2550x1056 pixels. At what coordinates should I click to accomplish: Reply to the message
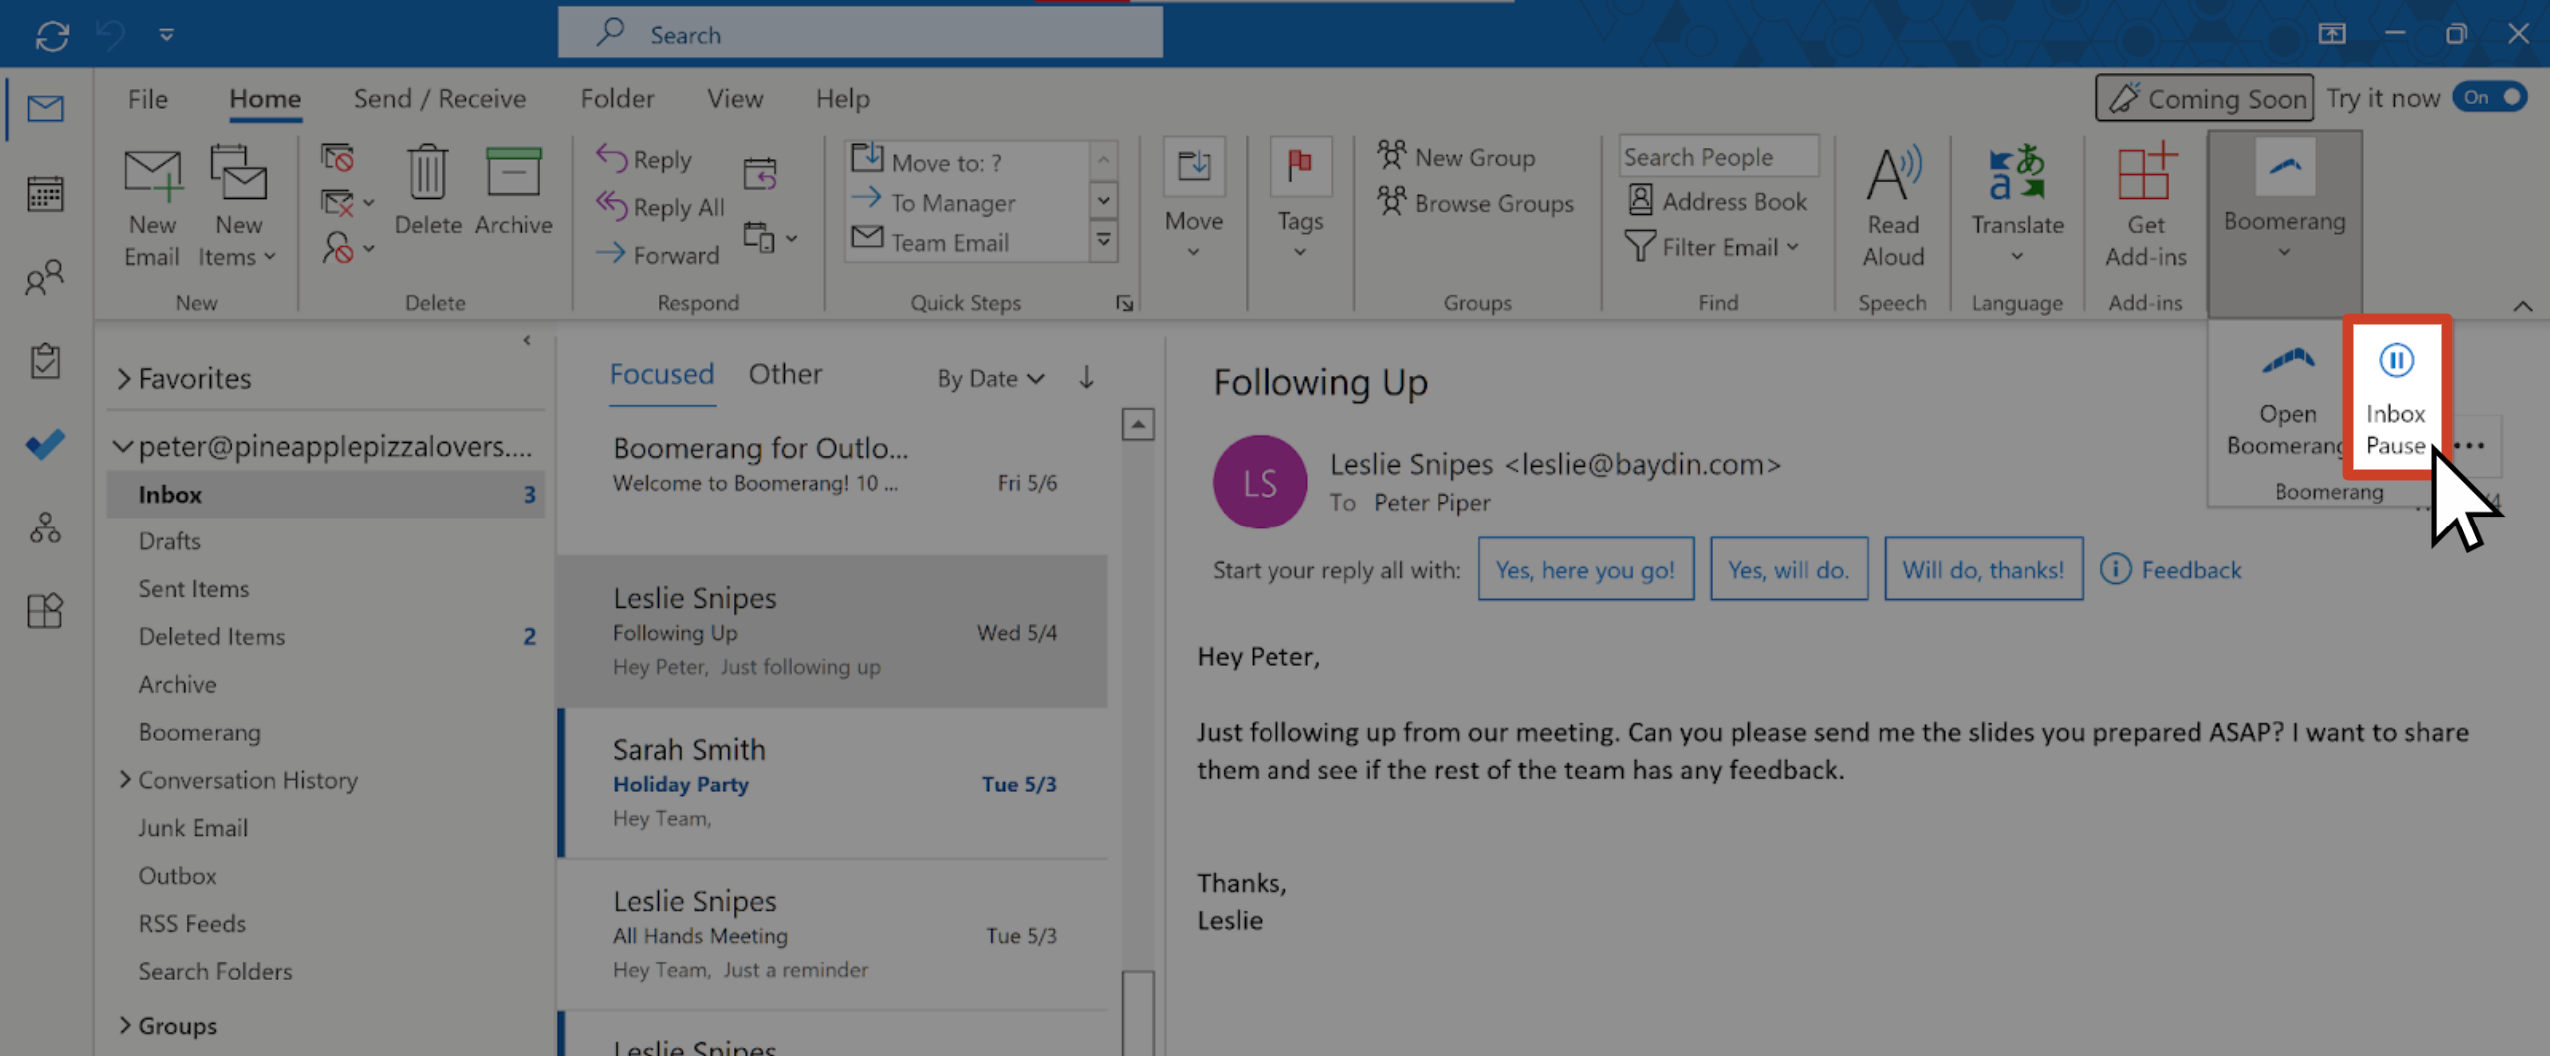[x=644, y=159]
